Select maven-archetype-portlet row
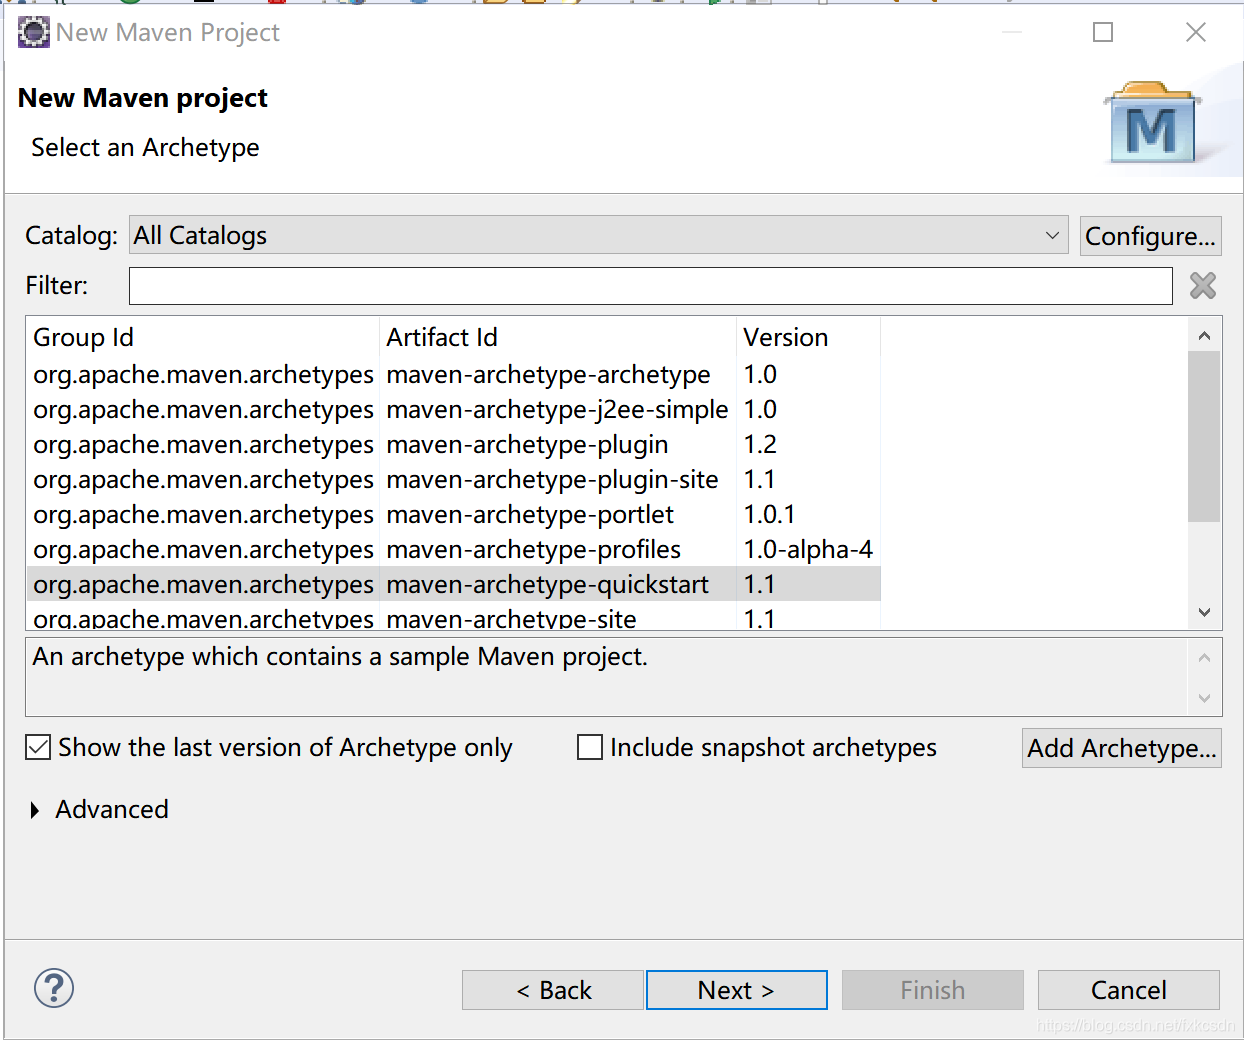The image size is (1244, 1044). pyautogui.click(x=454, y=514)
